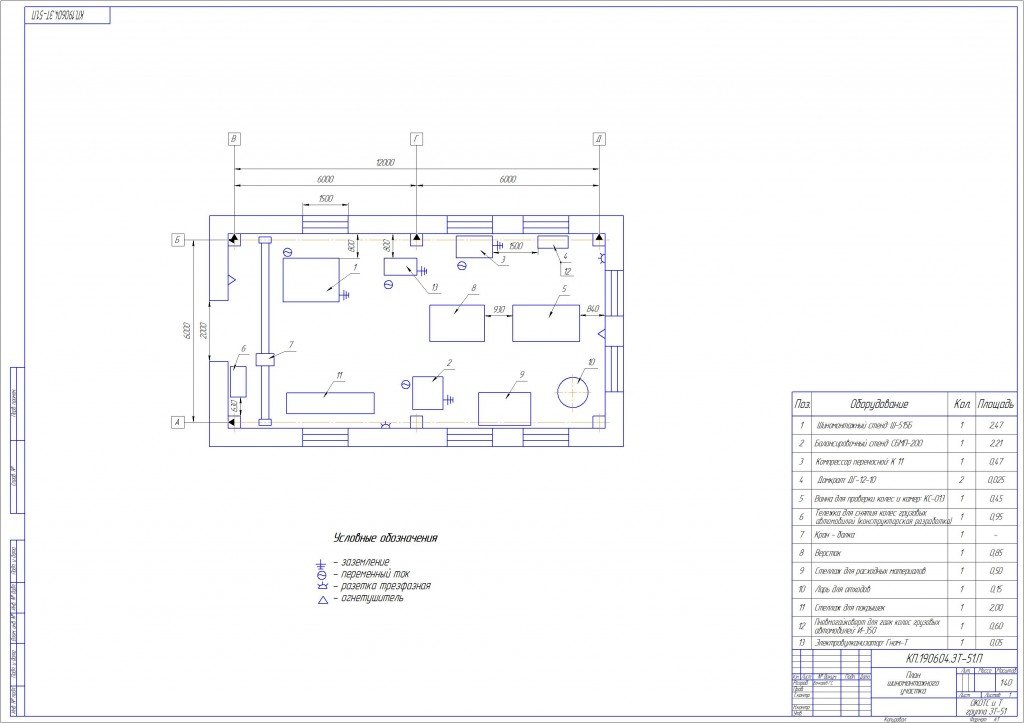Click the three-phase socket legend symbol
Viewport: 1024px width, 723px height.
(x=321, y=586)
